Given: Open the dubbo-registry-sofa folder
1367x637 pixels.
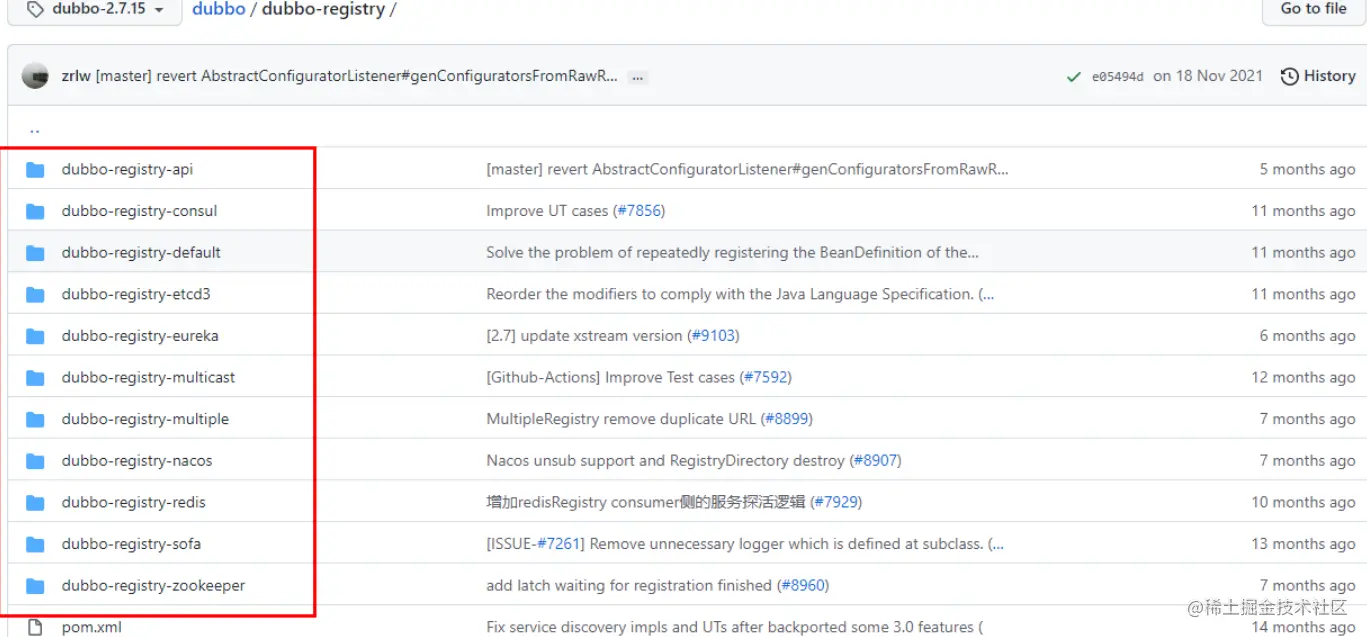Looking at the screenshot, I should pos(131,544).
